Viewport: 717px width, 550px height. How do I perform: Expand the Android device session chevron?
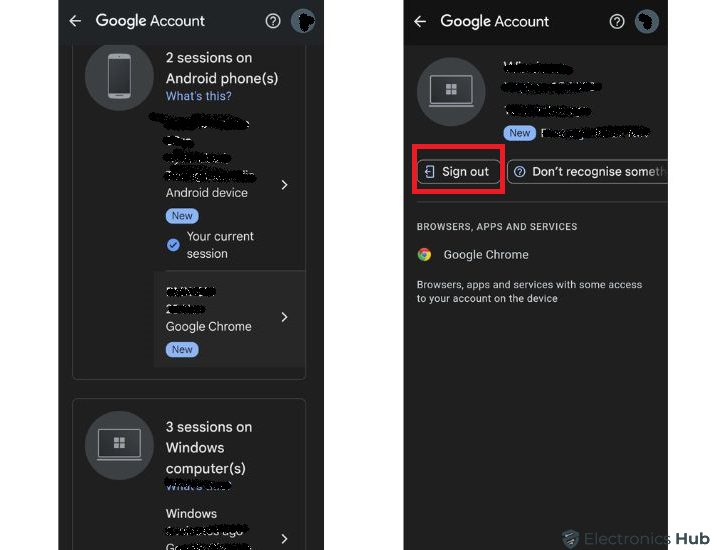point(285,185)
